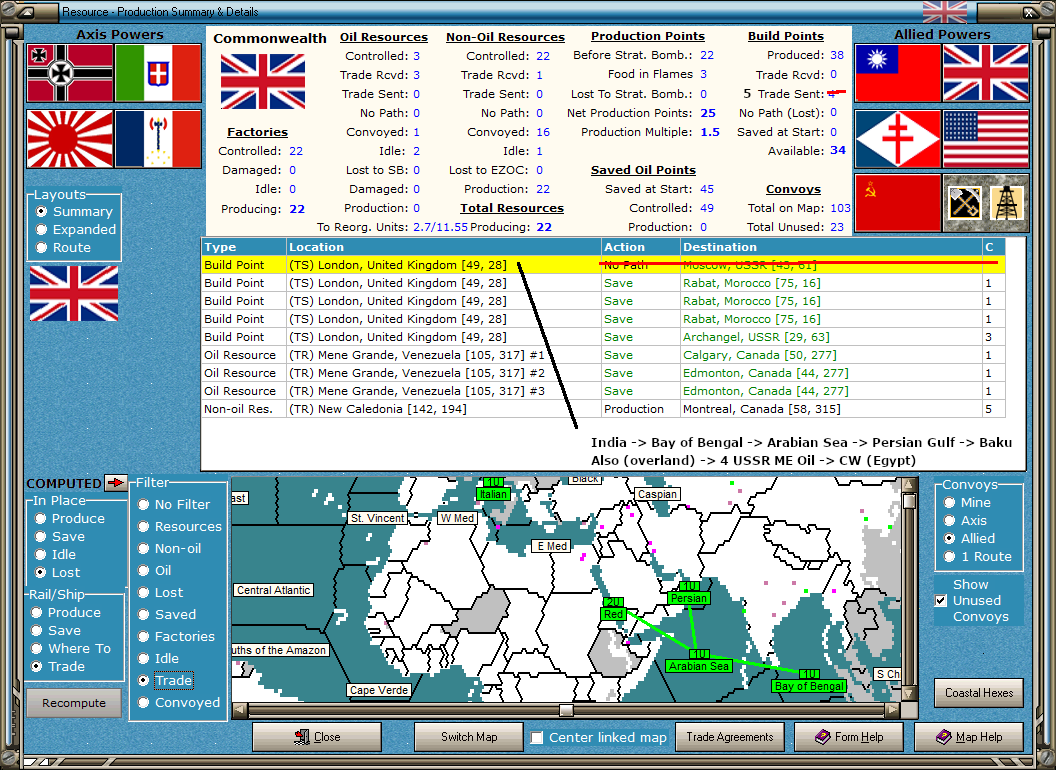Select the United States flag
The image size is (1056, 770).
pos(986,139)
